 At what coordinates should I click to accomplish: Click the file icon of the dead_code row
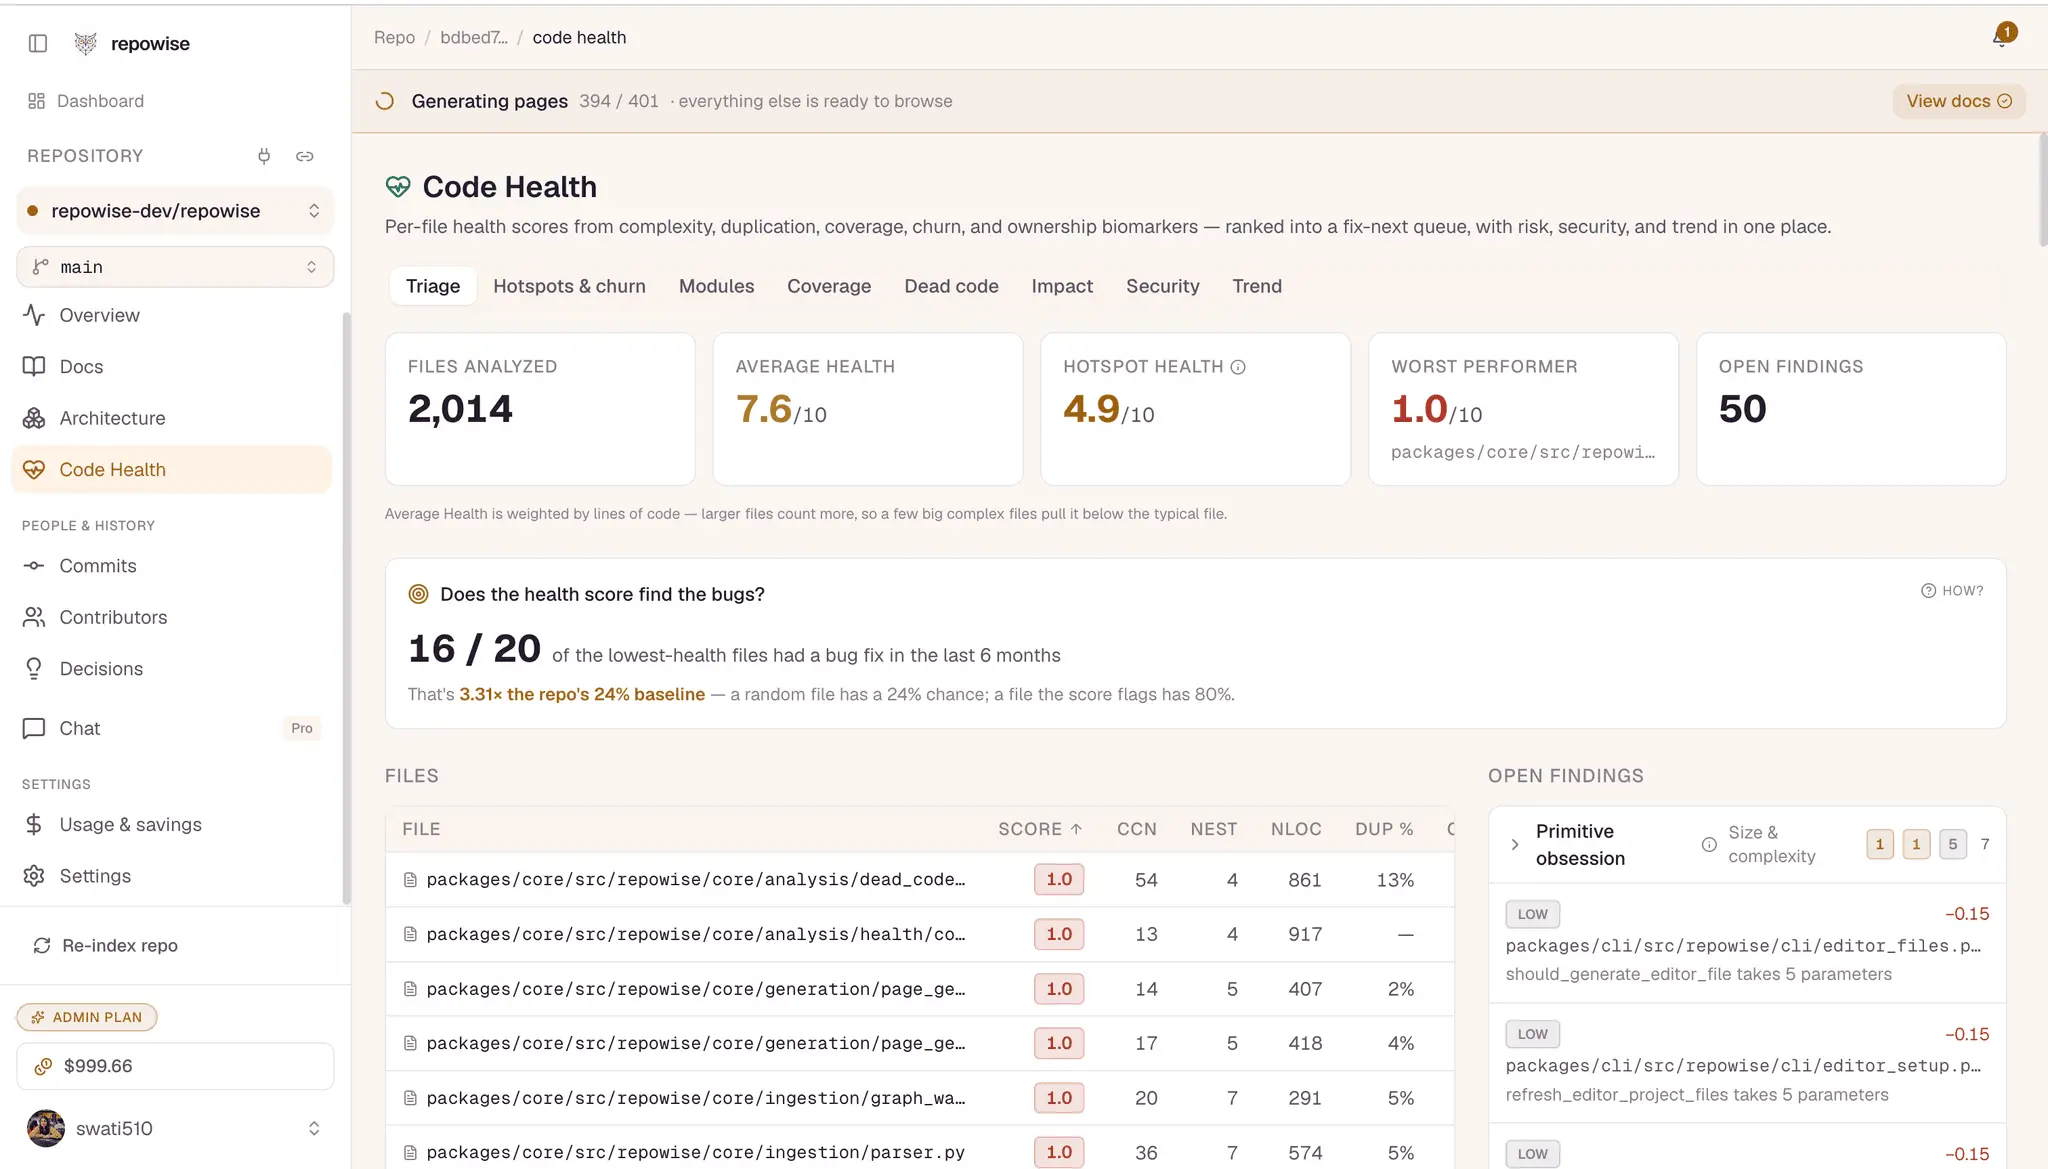coord(410,880)
